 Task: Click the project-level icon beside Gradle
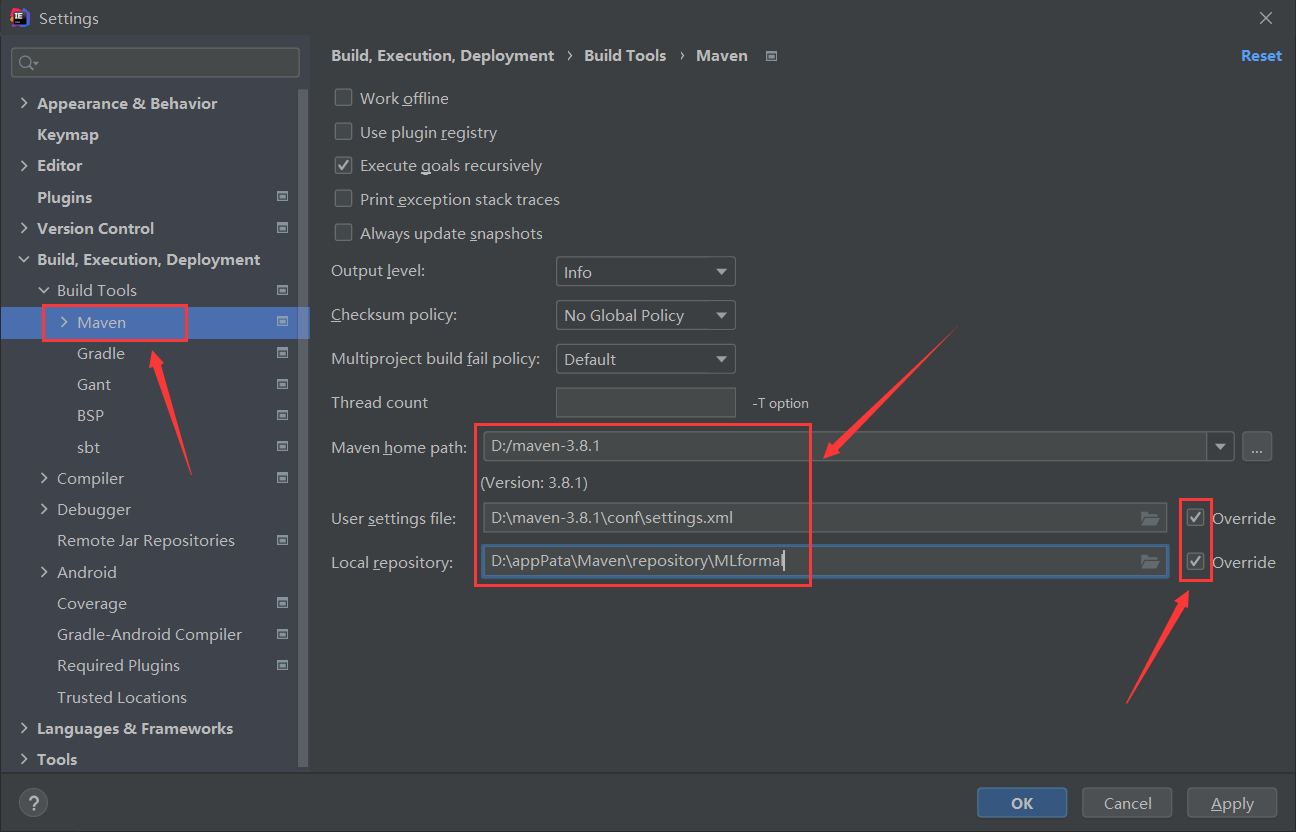(282, 353)
